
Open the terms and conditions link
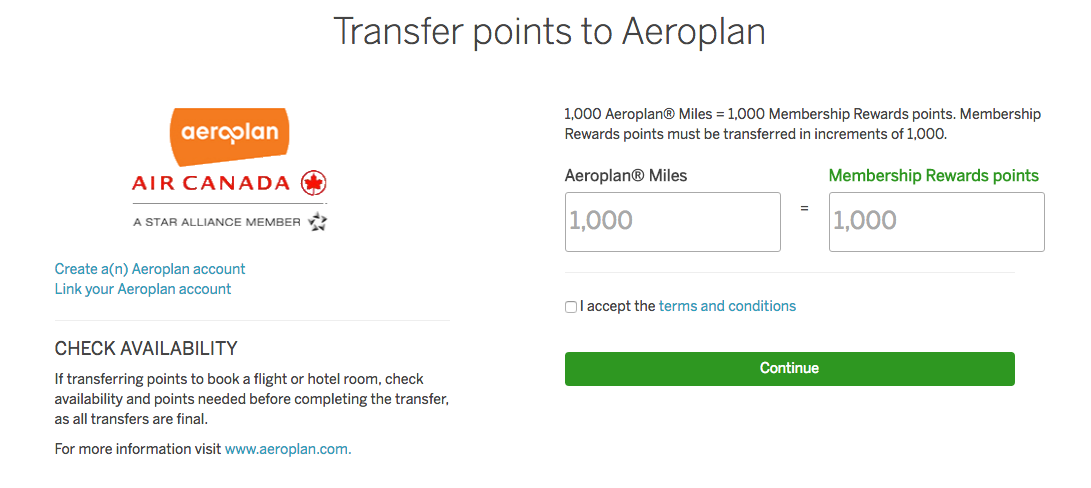click(x=727, y=306)
